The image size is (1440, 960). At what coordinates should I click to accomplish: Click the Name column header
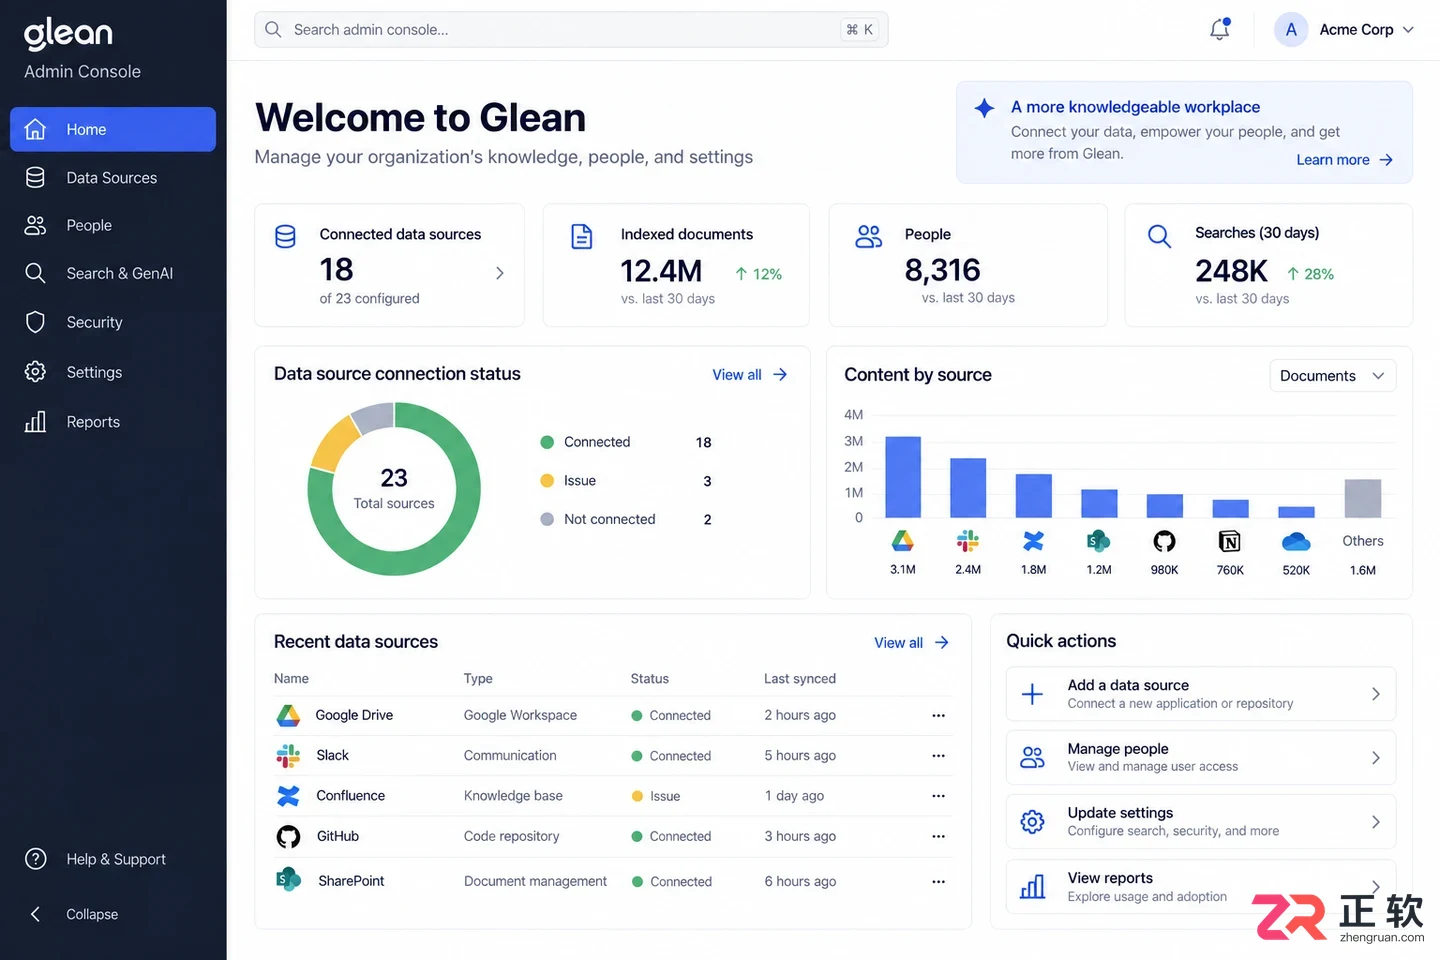[x=291, y=678]
